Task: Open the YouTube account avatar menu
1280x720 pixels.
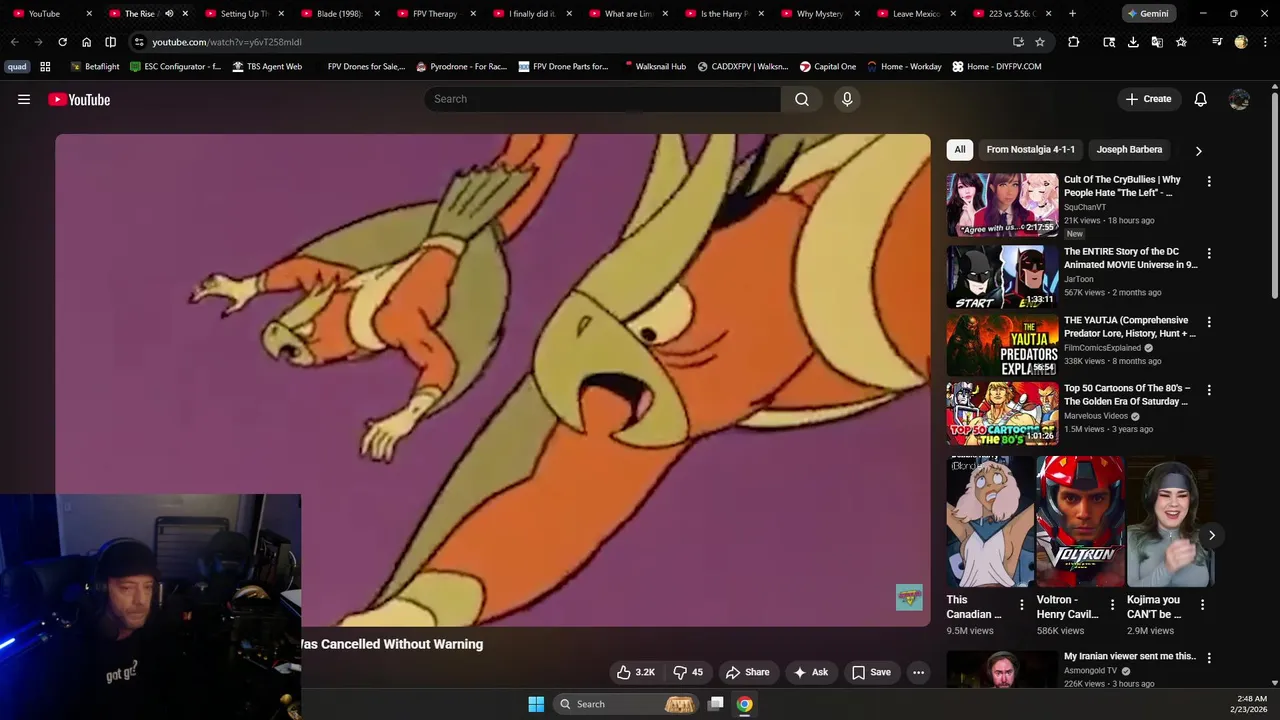Action: (x=1239, y=99)
